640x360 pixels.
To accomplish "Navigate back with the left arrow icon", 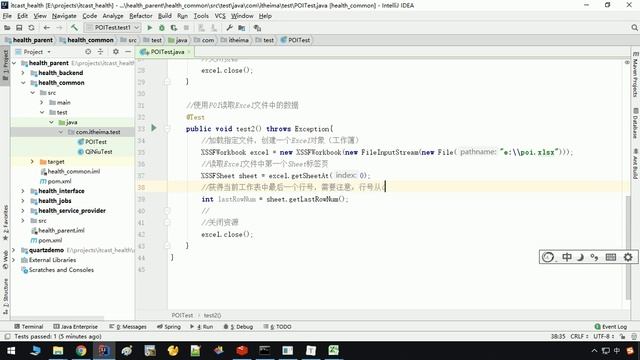I will [x=47, y=28].
